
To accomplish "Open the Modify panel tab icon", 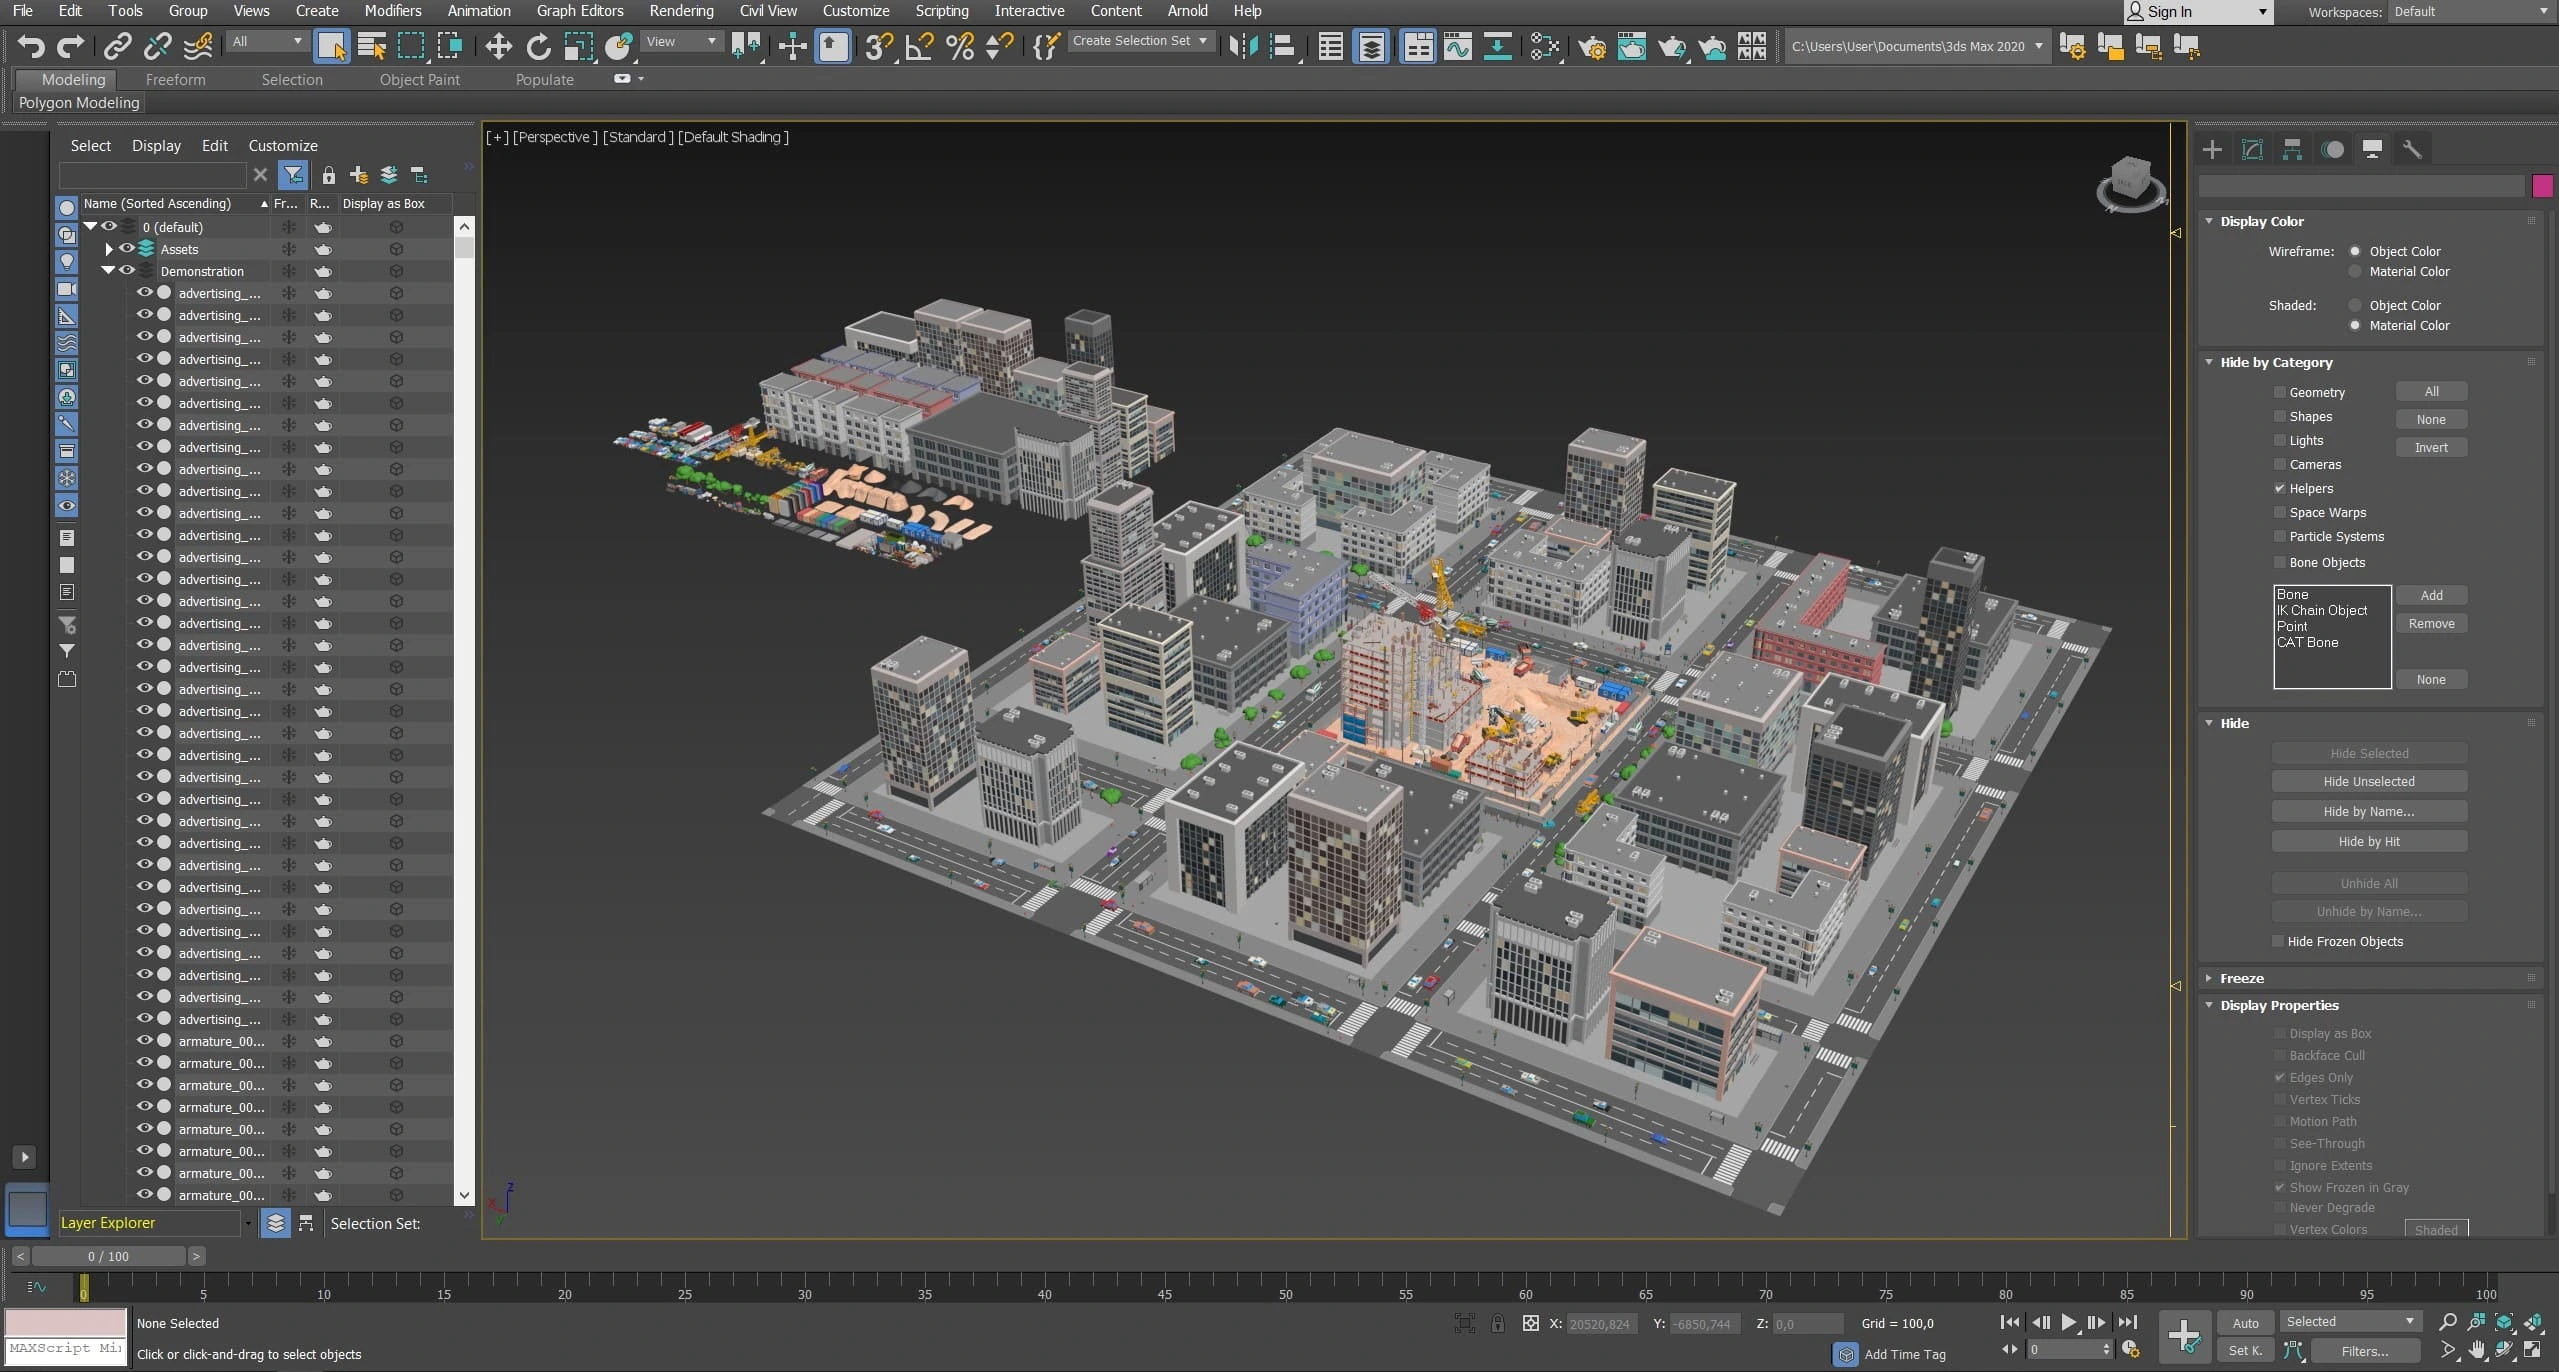I will pos(2252,149).
